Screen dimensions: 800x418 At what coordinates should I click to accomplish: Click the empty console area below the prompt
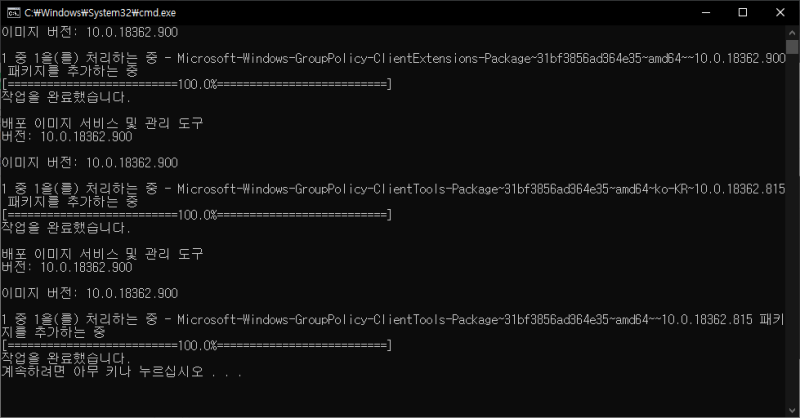[393, 398]
